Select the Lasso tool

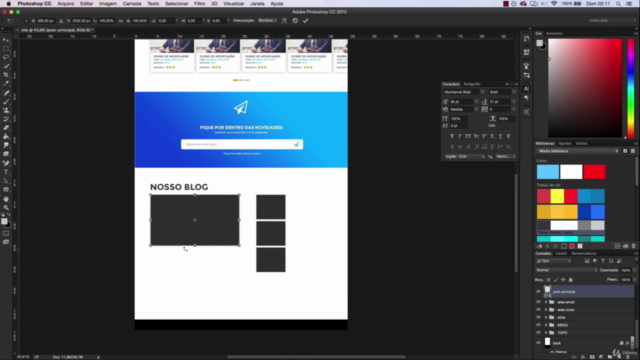click(x=6, y=57)
